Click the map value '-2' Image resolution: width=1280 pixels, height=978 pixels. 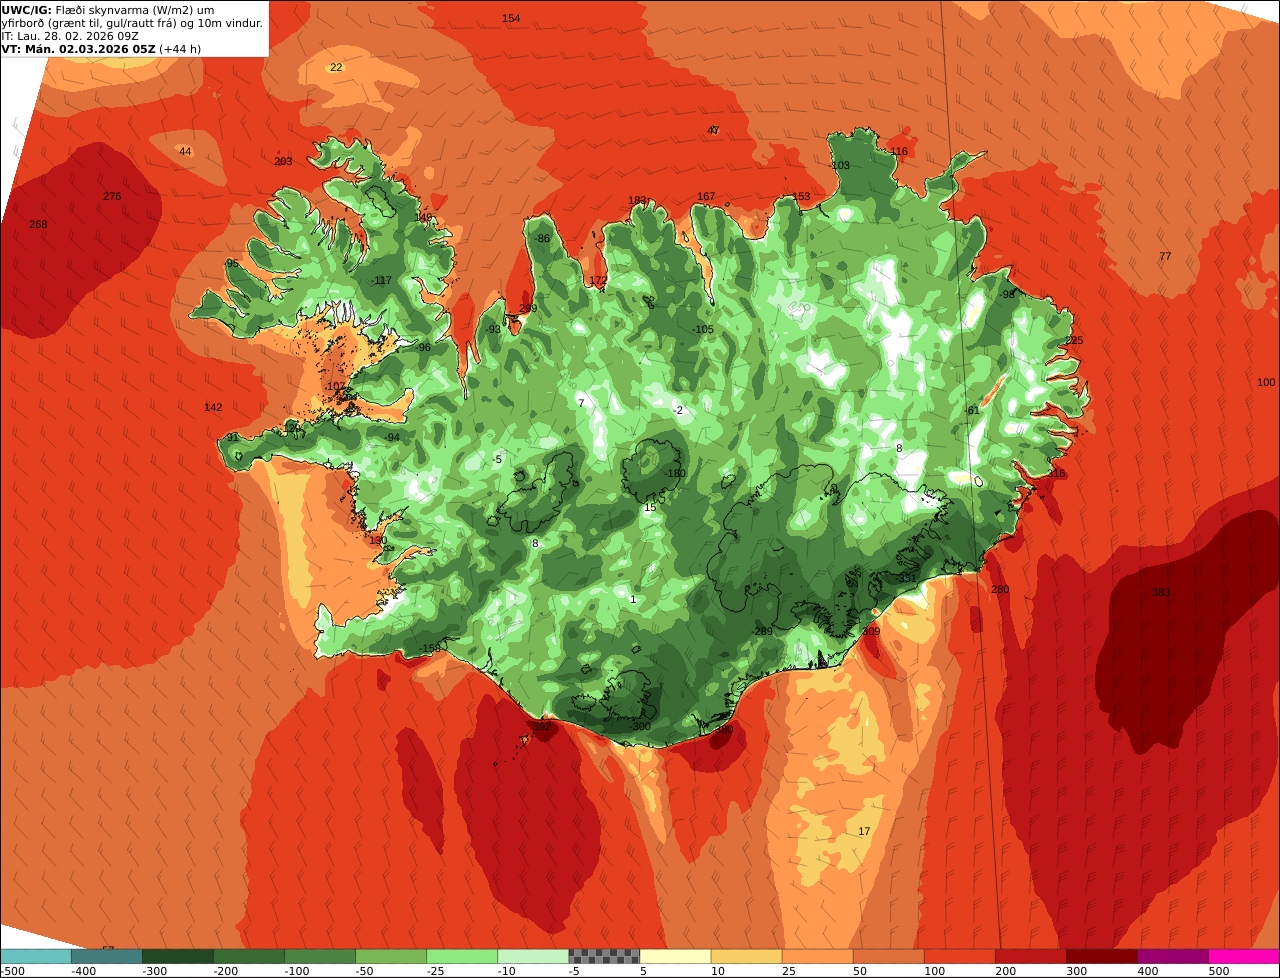click(x=678, y=410)
